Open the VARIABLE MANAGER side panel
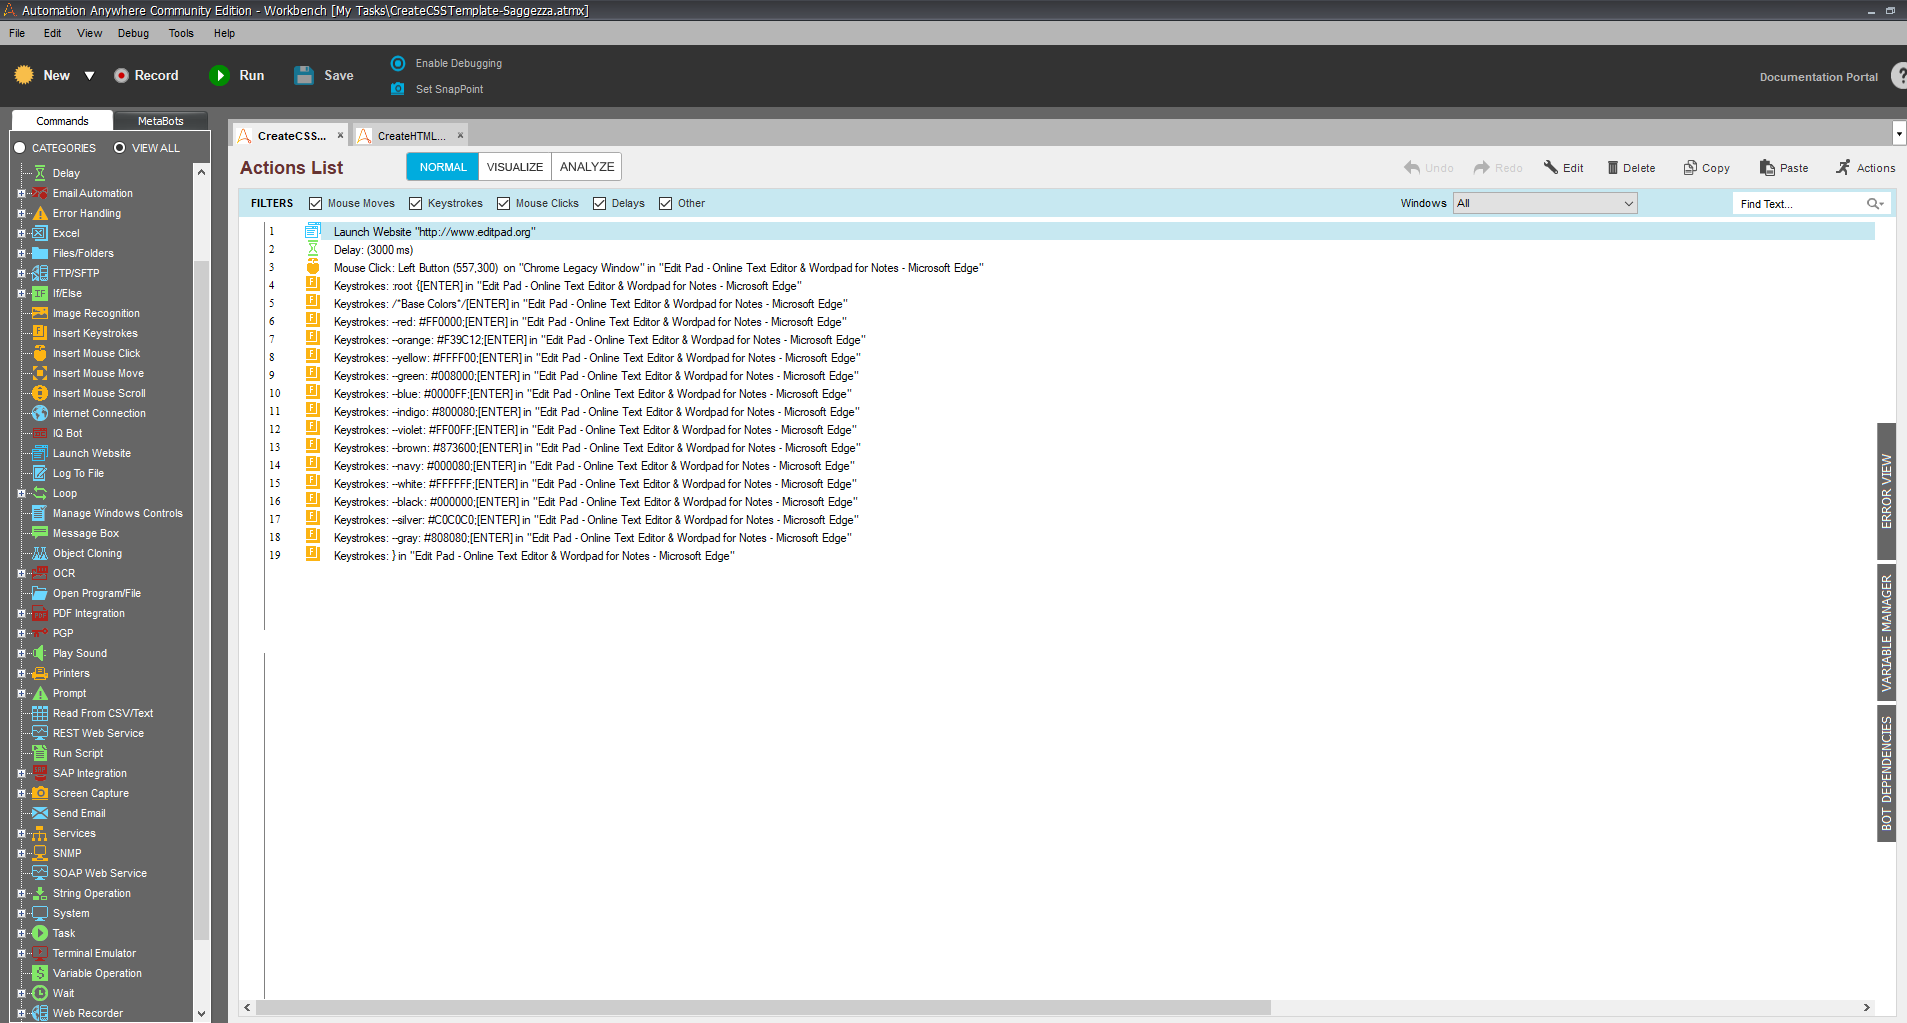1907x1023 pixels. tap(1886, 633)
